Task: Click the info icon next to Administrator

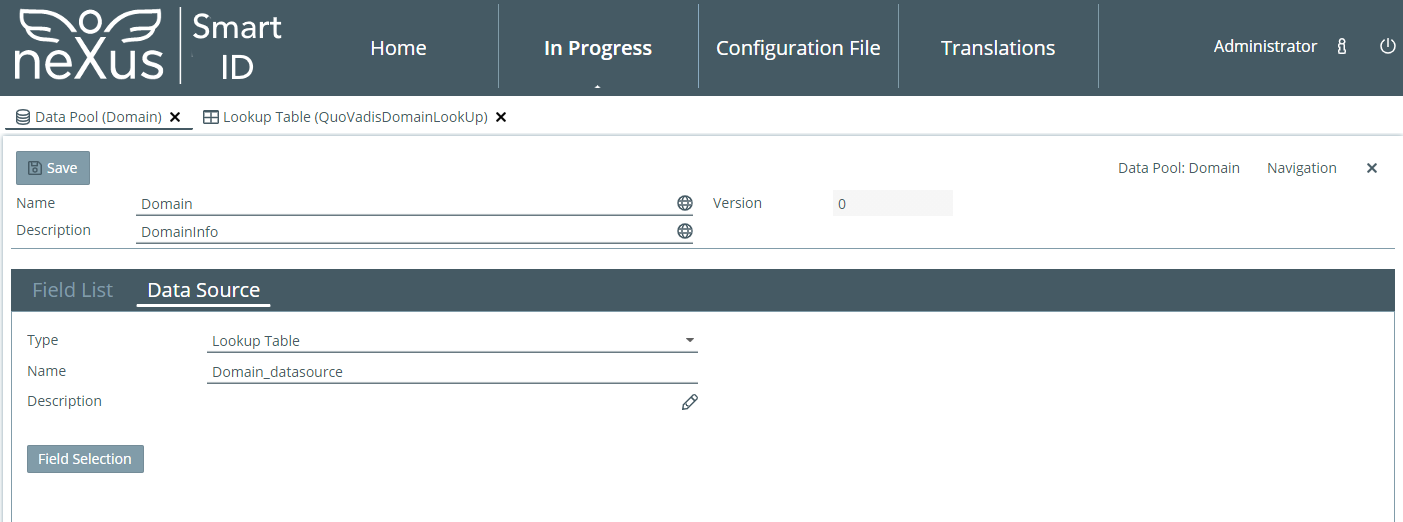Action: coord(1342,47)
